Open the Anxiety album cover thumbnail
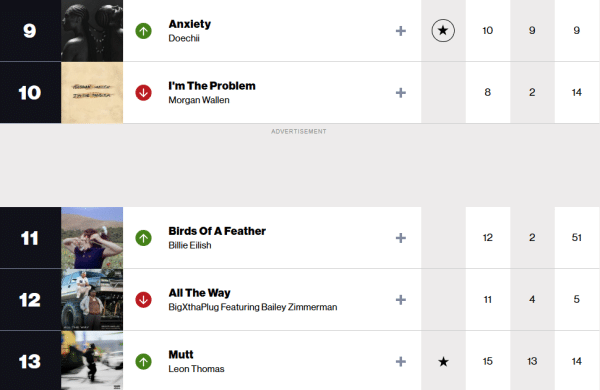This screenshot has height=390, width=600. pyautogui.click(x=92, y=31)
